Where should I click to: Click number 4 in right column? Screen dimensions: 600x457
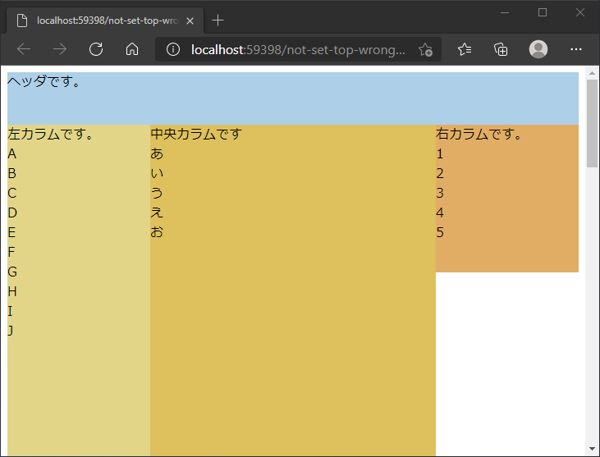coord(440,213)
